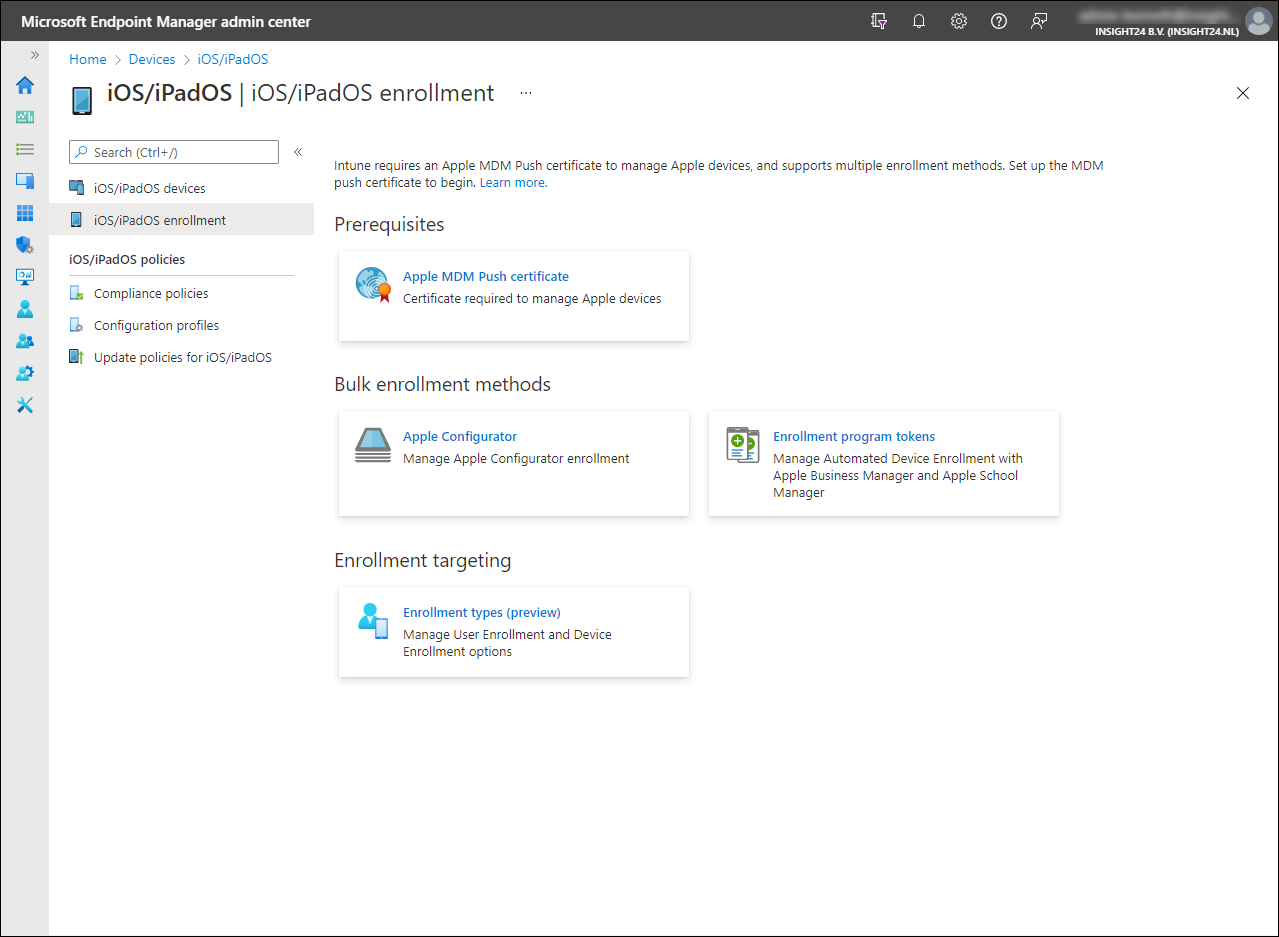The height and width of the screenshot is (937, 1279).
Task: Click Enrollment types card icon
Action: pos(373,621)
